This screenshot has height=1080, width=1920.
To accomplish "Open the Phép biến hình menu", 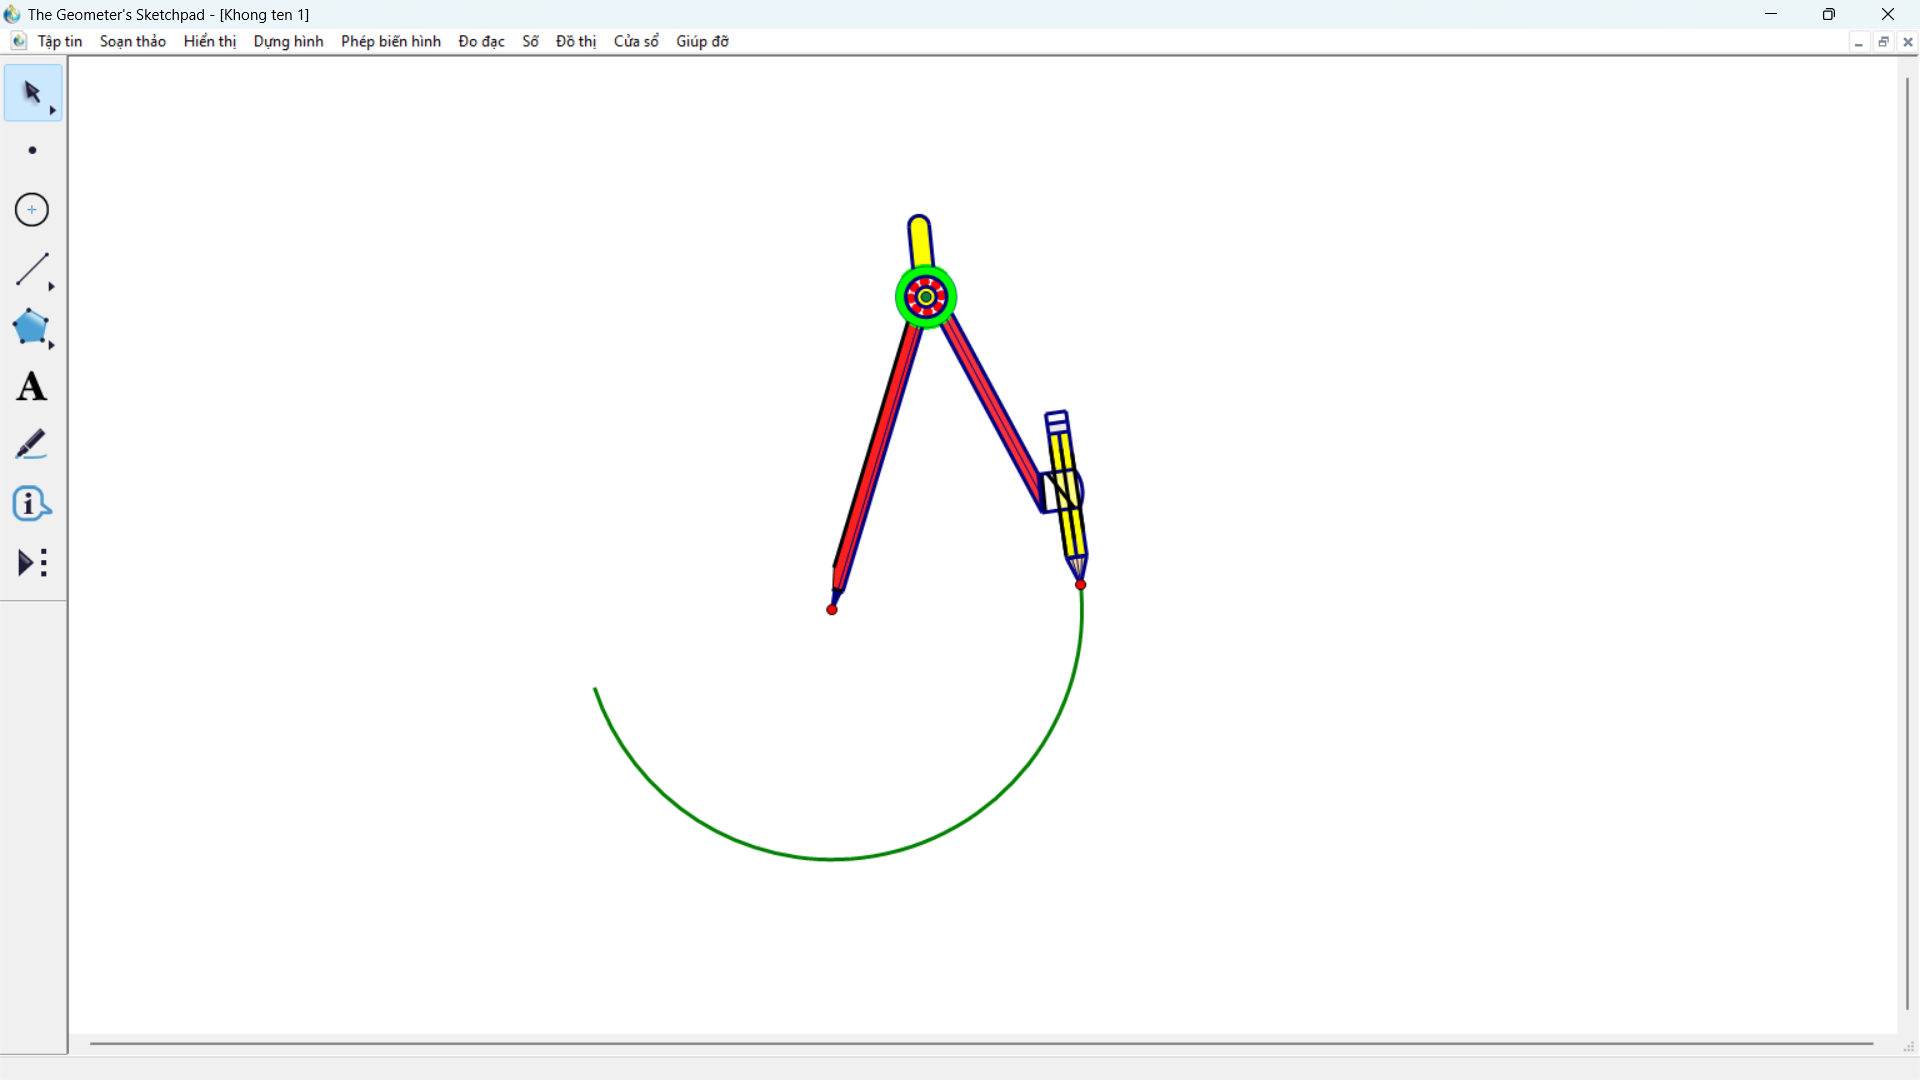I will (x=390, y=41).
